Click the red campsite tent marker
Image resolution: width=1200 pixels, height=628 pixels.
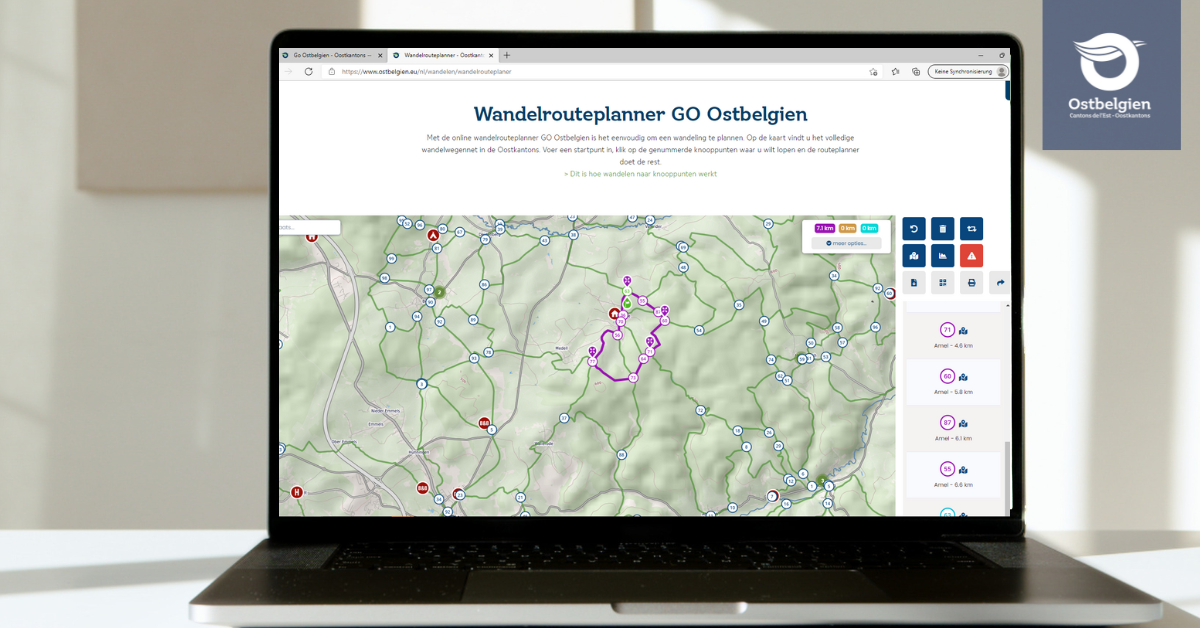pos(433,236)
